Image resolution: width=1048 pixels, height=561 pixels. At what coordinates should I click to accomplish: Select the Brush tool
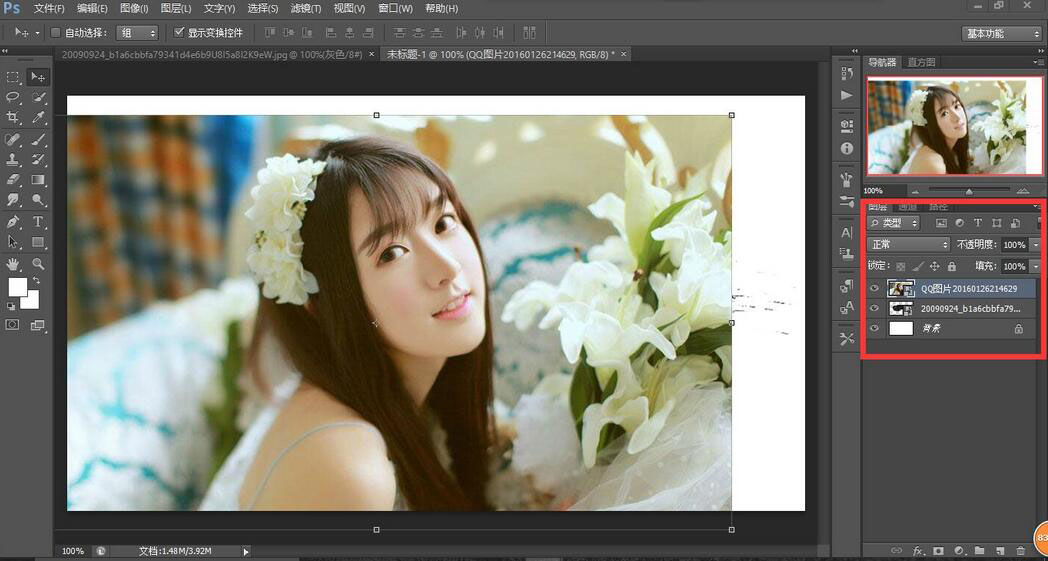(x=38, y=139)
